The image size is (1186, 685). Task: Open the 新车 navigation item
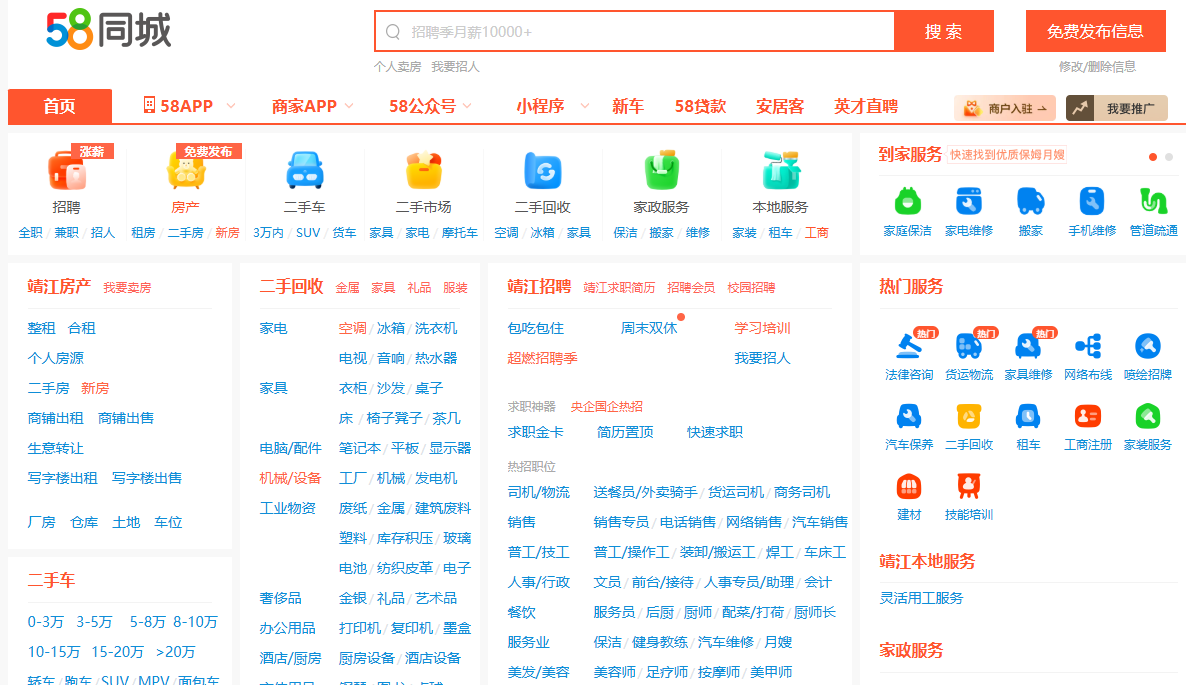pos(628,107)
